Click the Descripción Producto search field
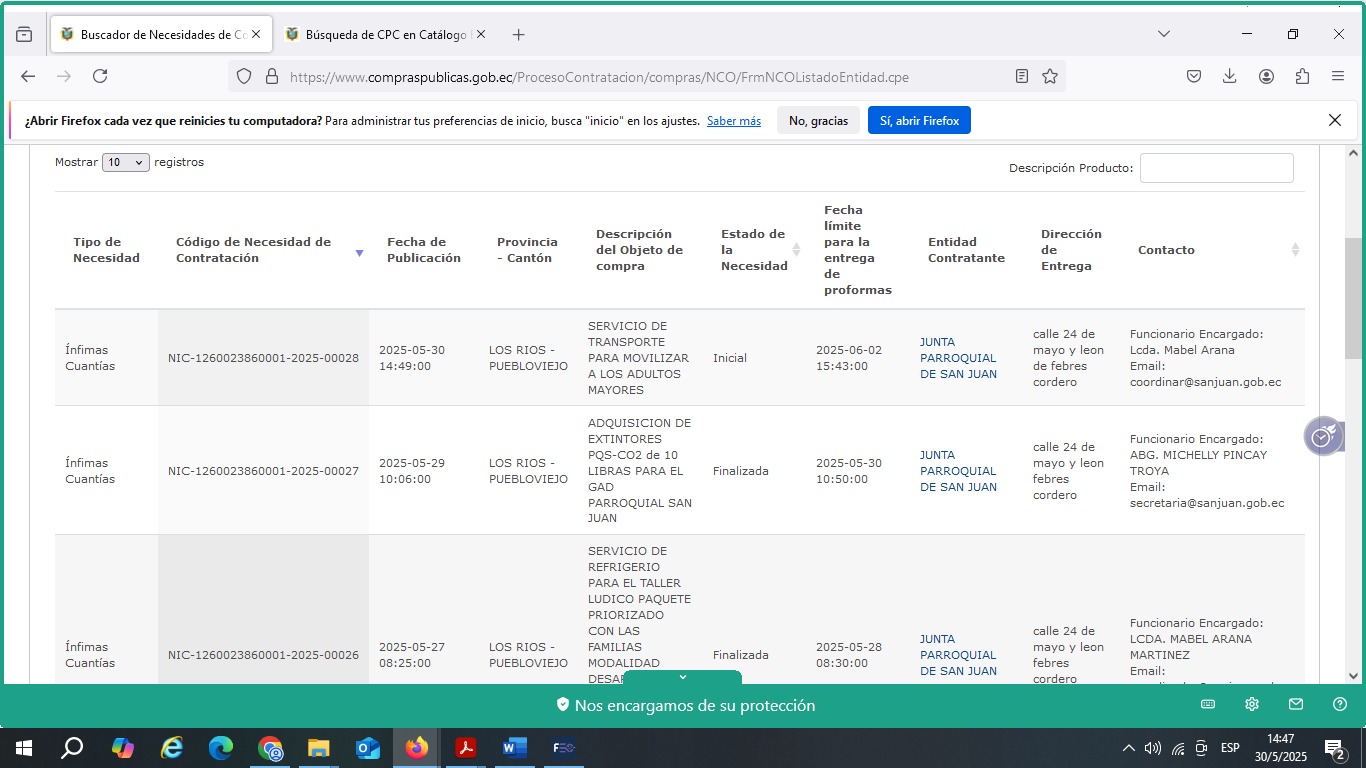1366x768 pixels. [1216, 168]
